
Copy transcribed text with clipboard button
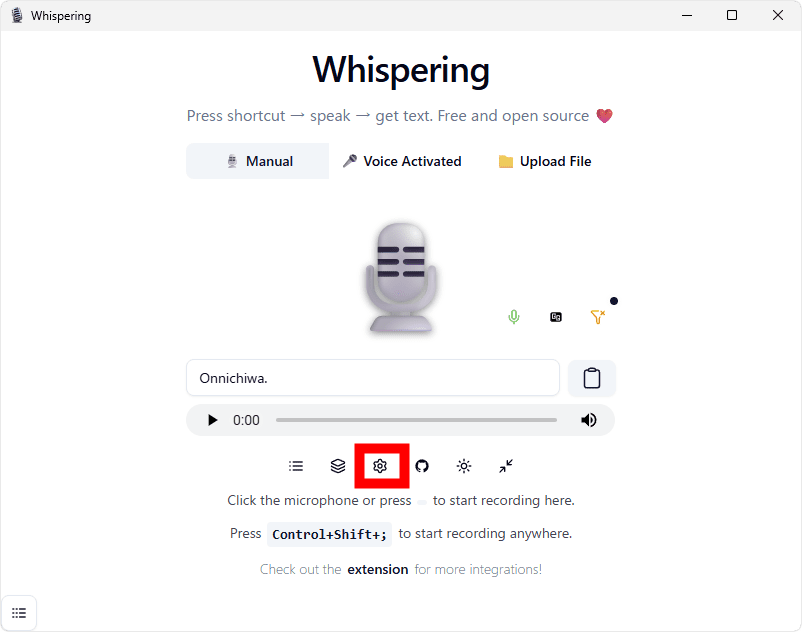[592, 378]
